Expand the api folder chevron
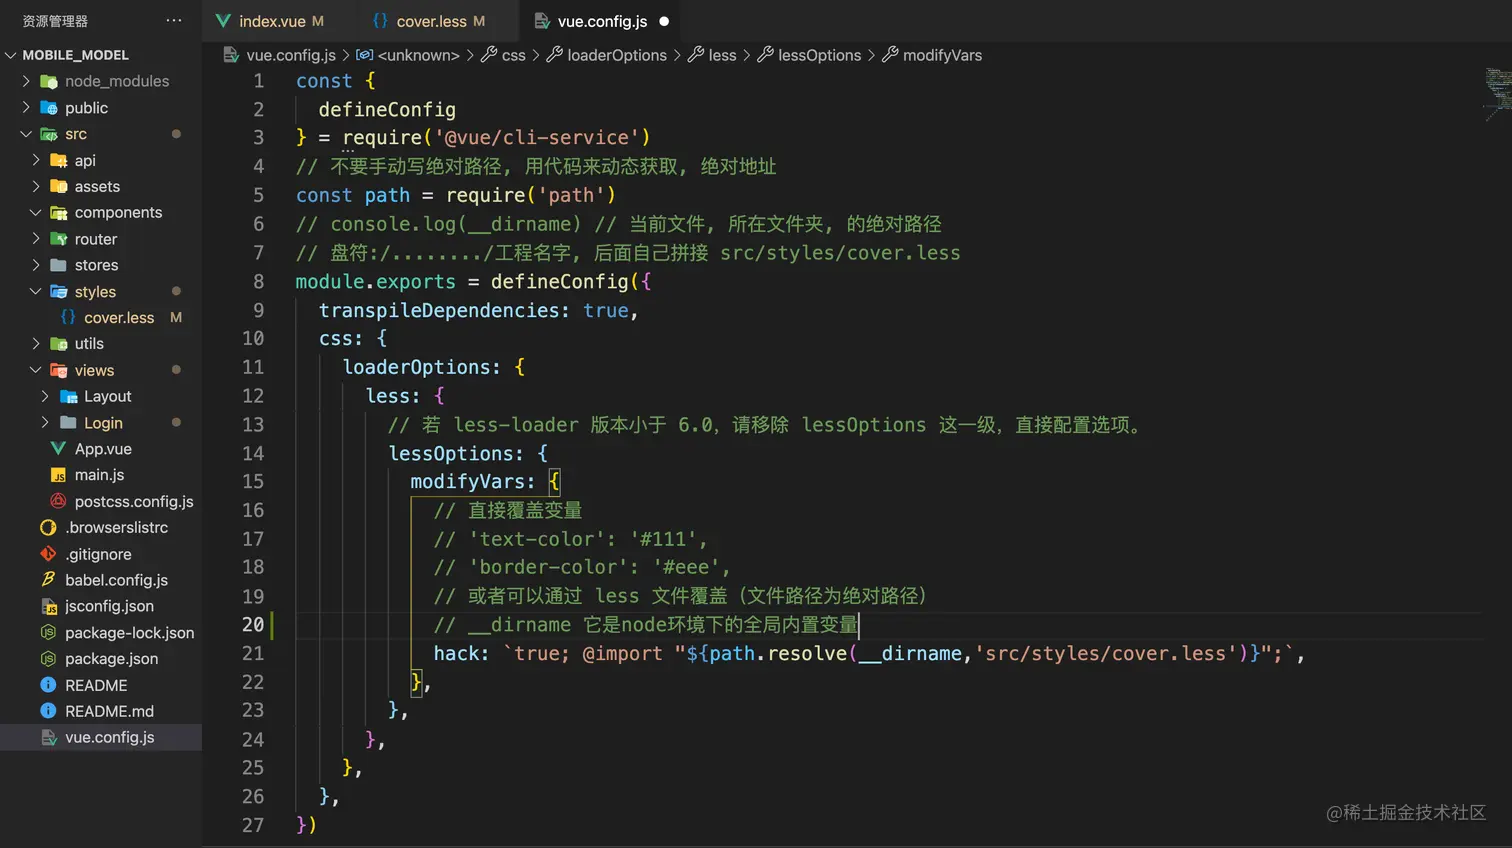 coord(36,160)
